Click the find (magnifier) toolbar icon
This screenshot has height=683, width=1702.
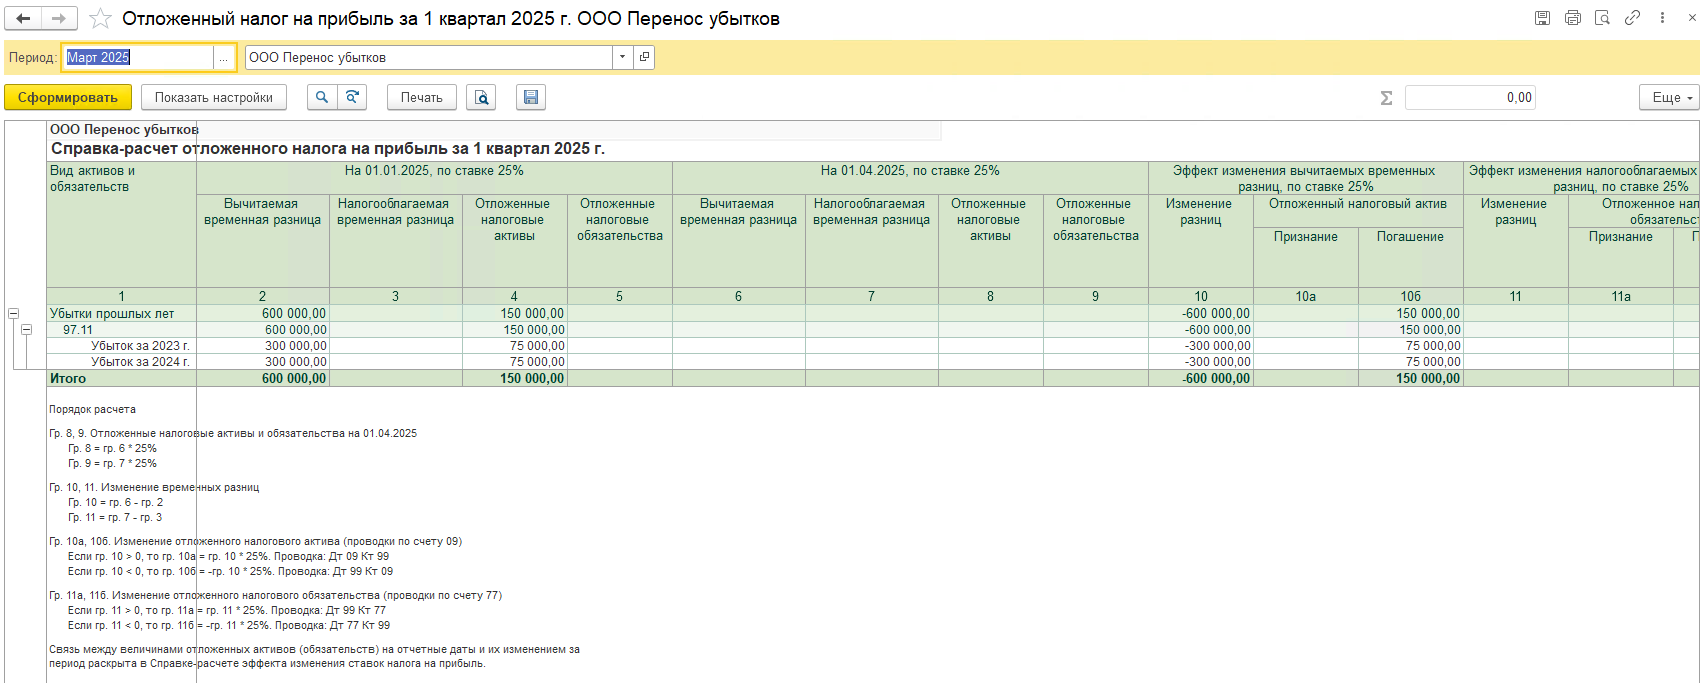pyautogui.click(x=321, y=97)
